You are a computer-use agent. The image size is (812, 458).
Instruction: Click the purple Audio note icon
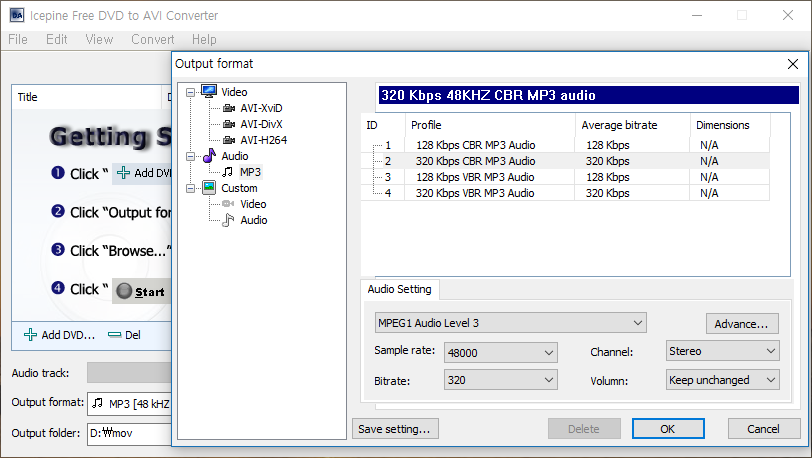(209, 155)
